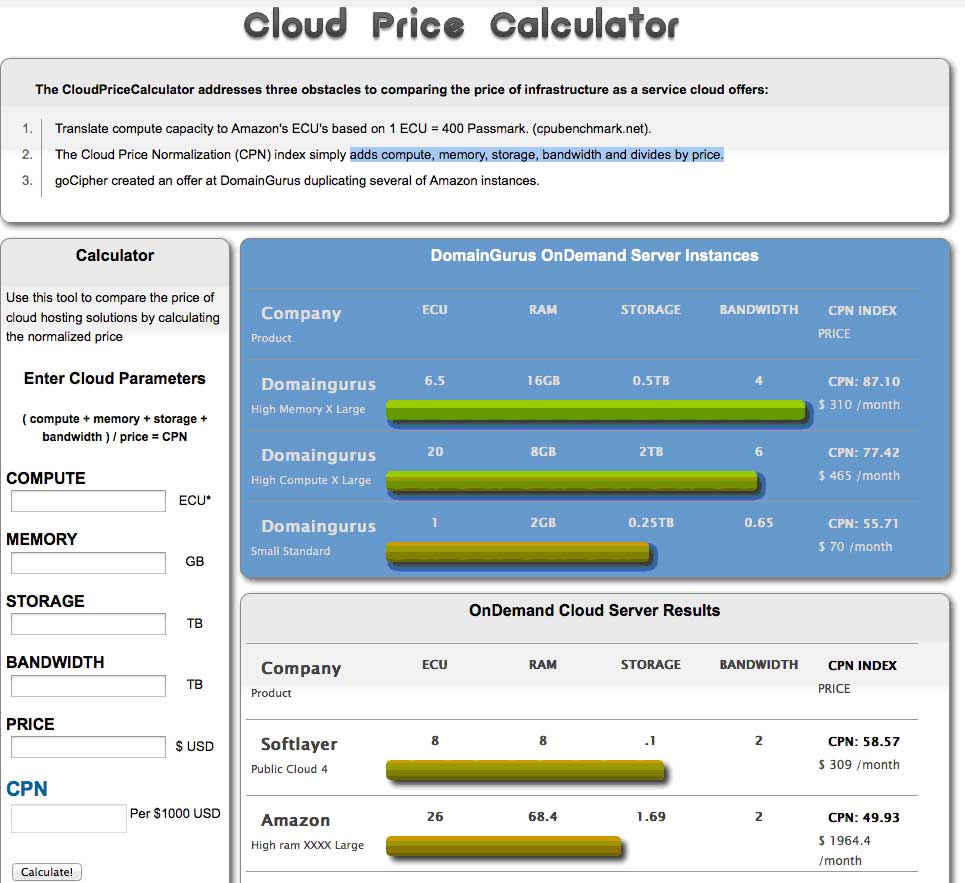Click the '(cpubenchmark.net)' reference text
Image resolution: width=965 pixels, height=883 pixels.
coord(592,129)
